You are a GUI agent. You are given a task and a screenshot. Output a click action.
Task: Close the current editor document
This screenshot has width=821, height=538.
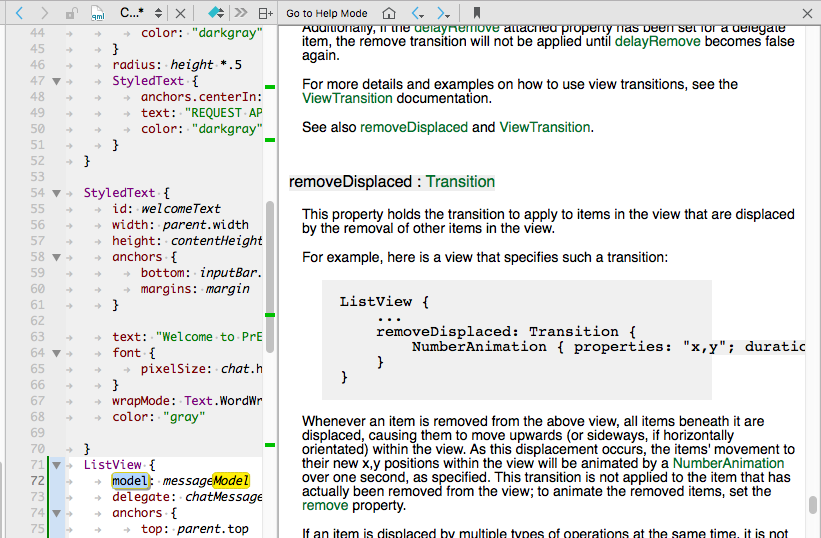(179, 13)
